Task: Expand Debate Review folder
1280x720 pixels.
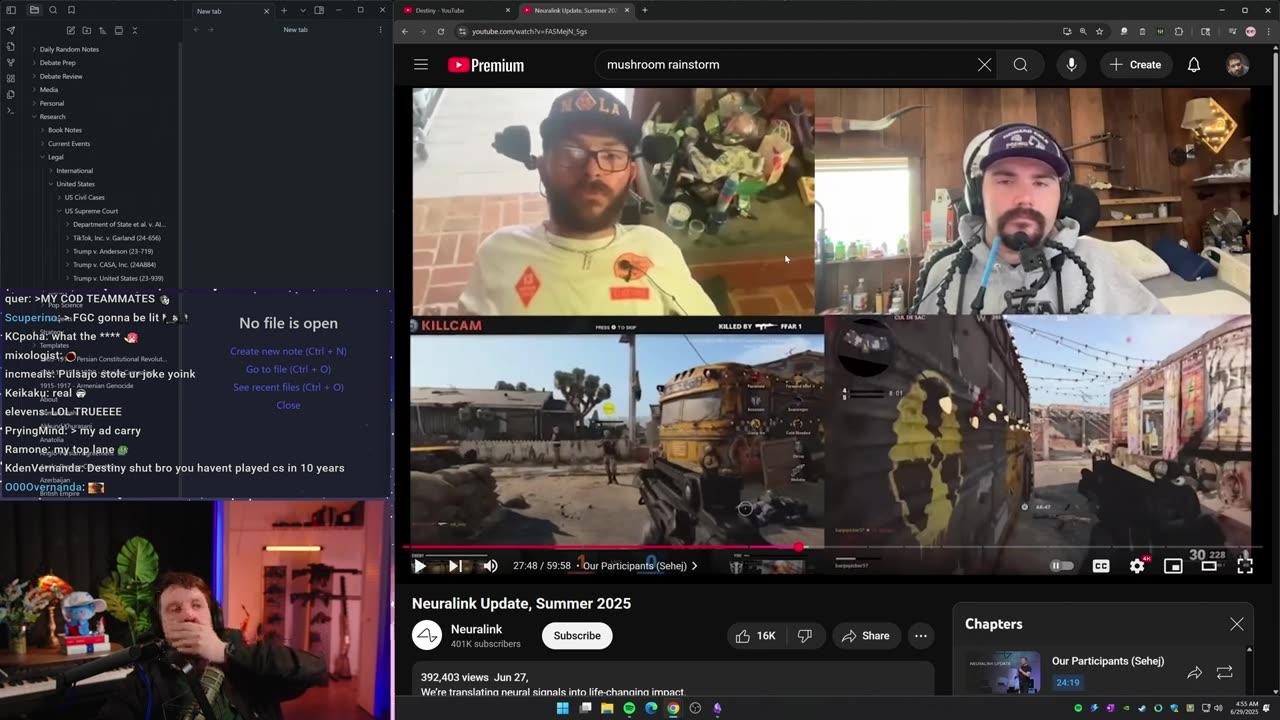Action: coord(60,76)
